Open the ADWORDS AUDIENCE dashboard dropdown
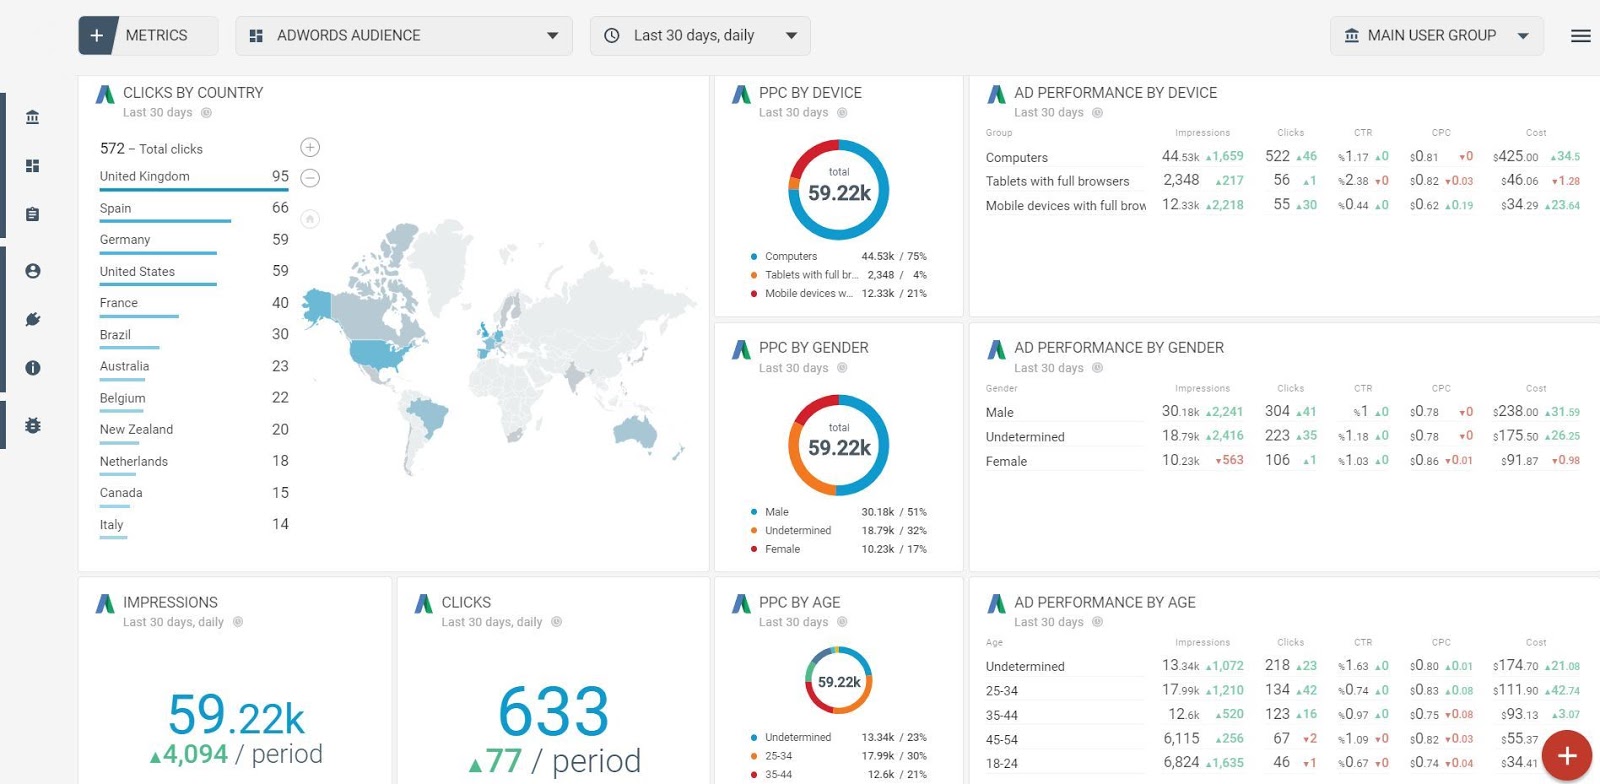This screenshot has height=784, width=1600. tap(404, 35)
